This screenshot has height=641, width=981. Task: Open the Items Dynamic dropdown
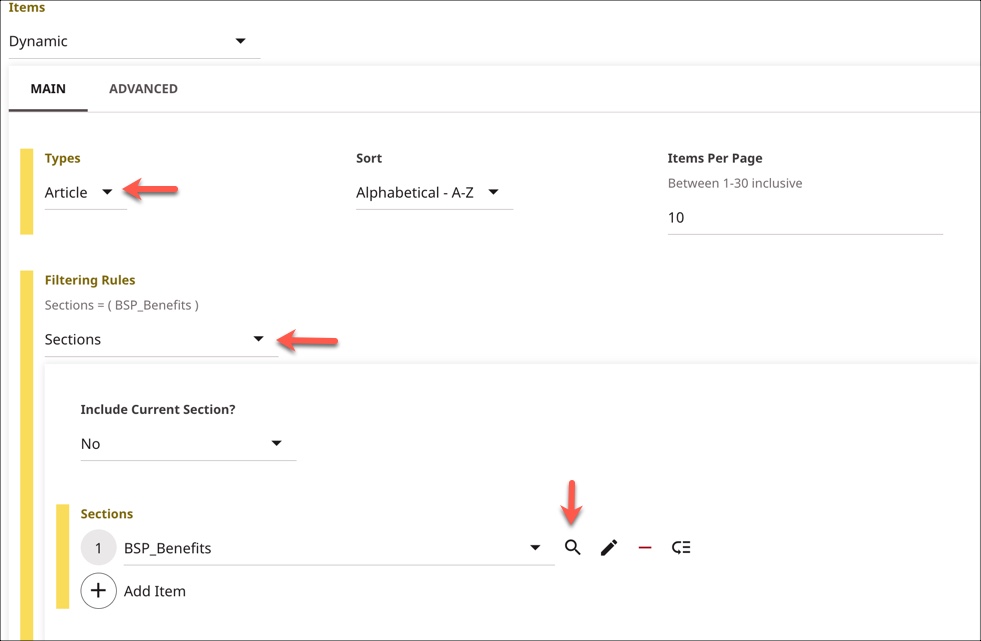[x=135, y=42]
